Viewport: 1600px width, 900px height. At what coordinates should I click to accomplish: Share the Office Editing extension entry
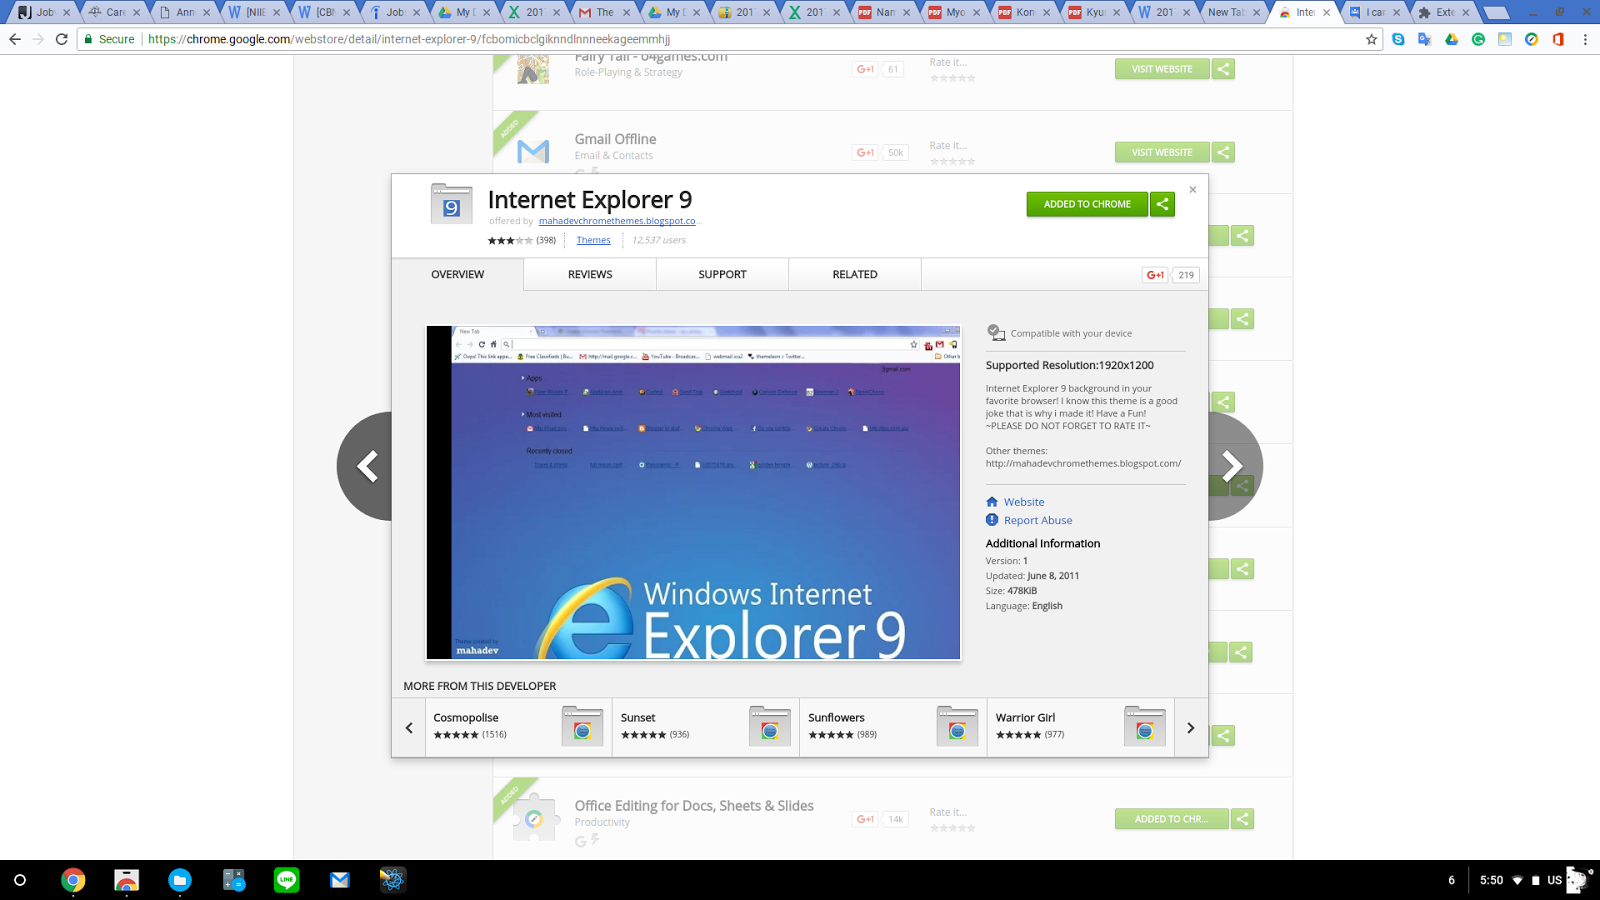(1242, 819)
